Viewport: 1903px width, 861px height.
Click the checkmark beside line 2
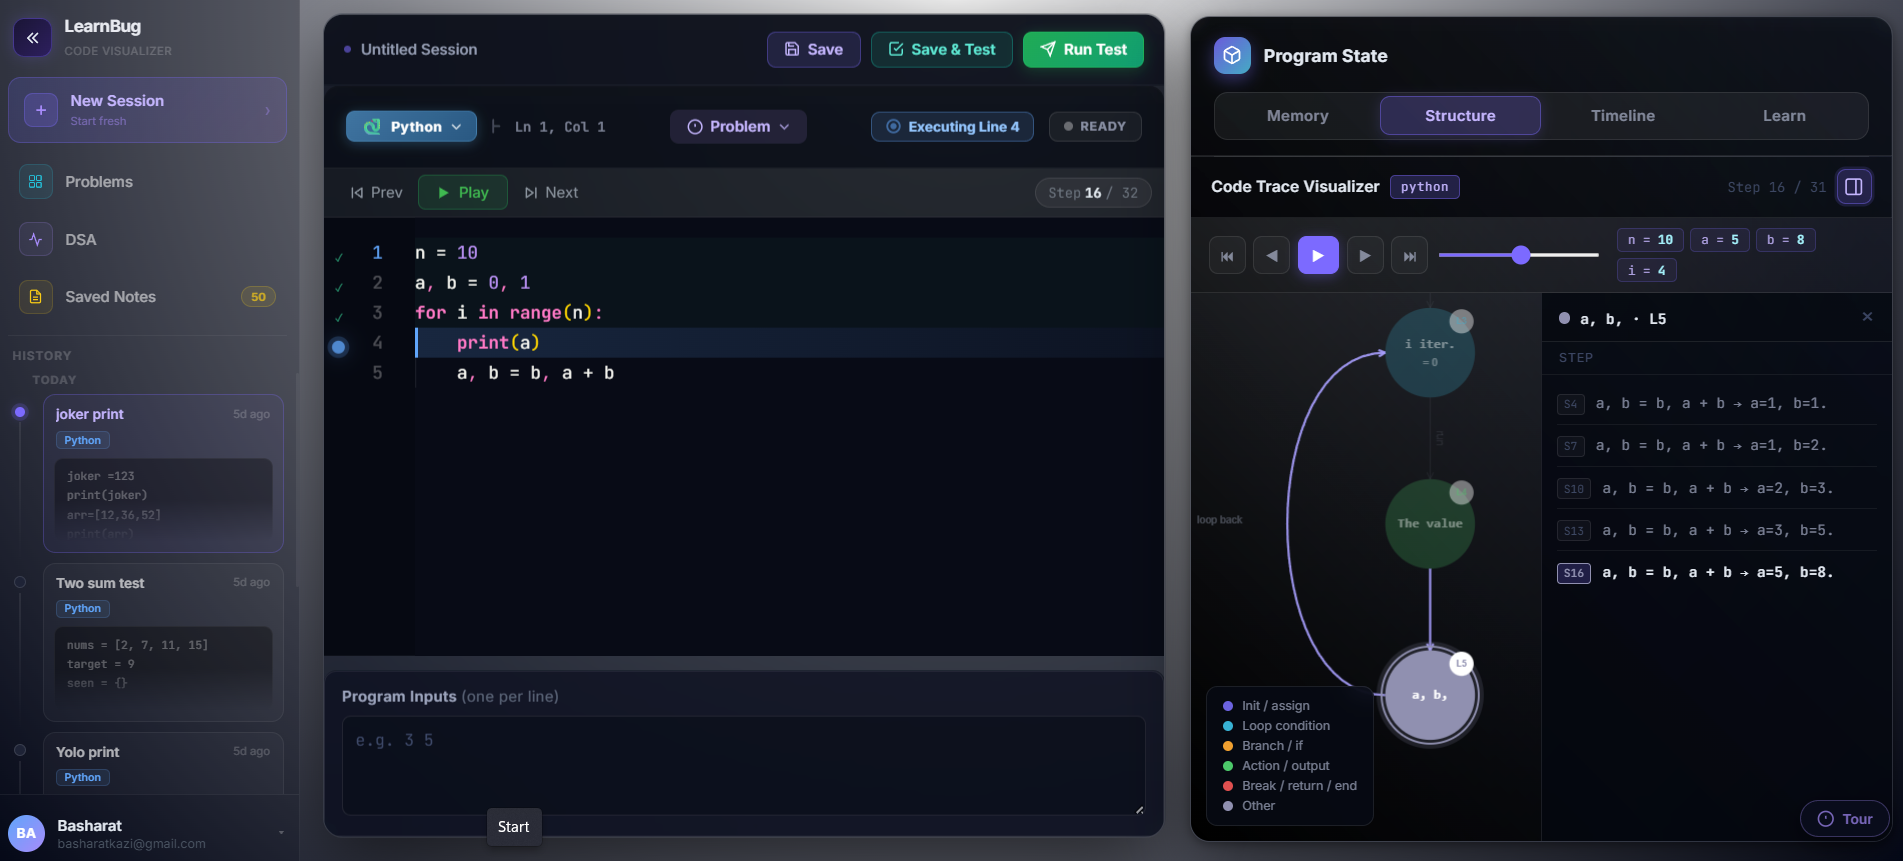click(x=339, y=287)
